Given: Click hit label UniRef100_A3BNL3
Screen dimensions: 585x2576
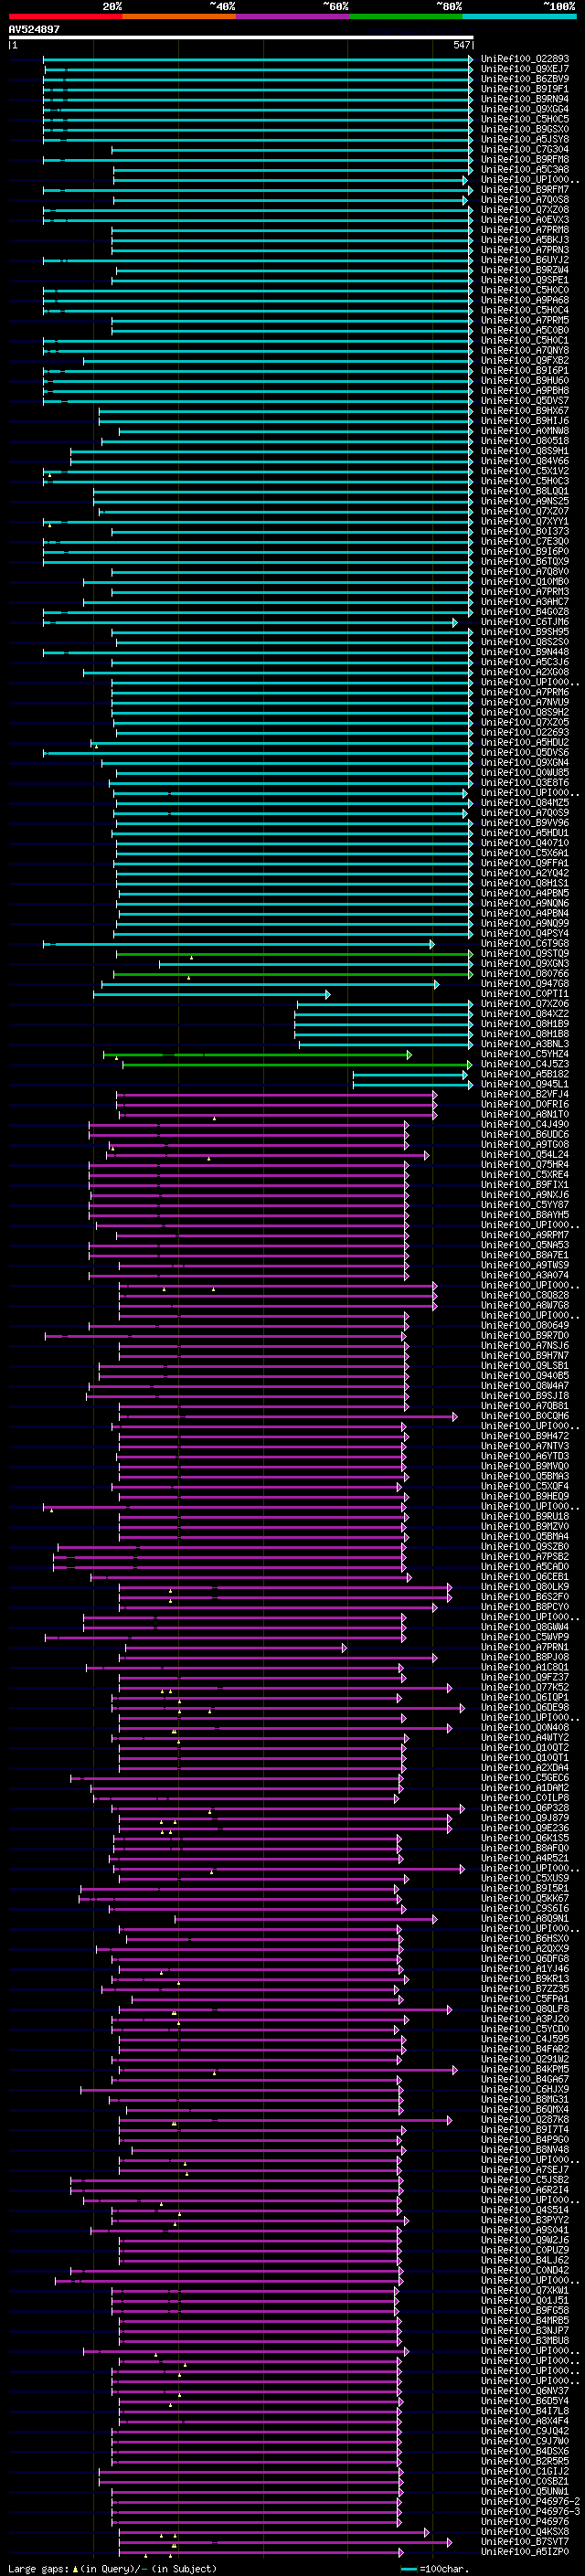Looking at the screenshot, I should pyautogui.click(x=525, y=1044).
